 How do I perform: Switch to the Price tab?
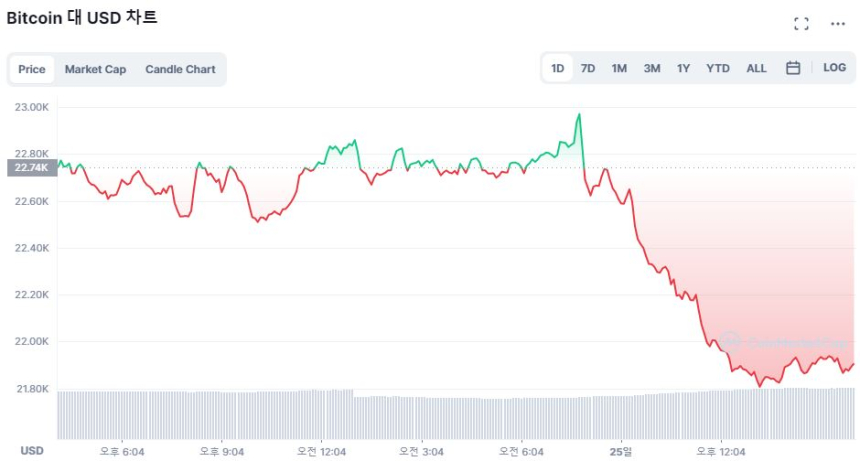[32, 70]
